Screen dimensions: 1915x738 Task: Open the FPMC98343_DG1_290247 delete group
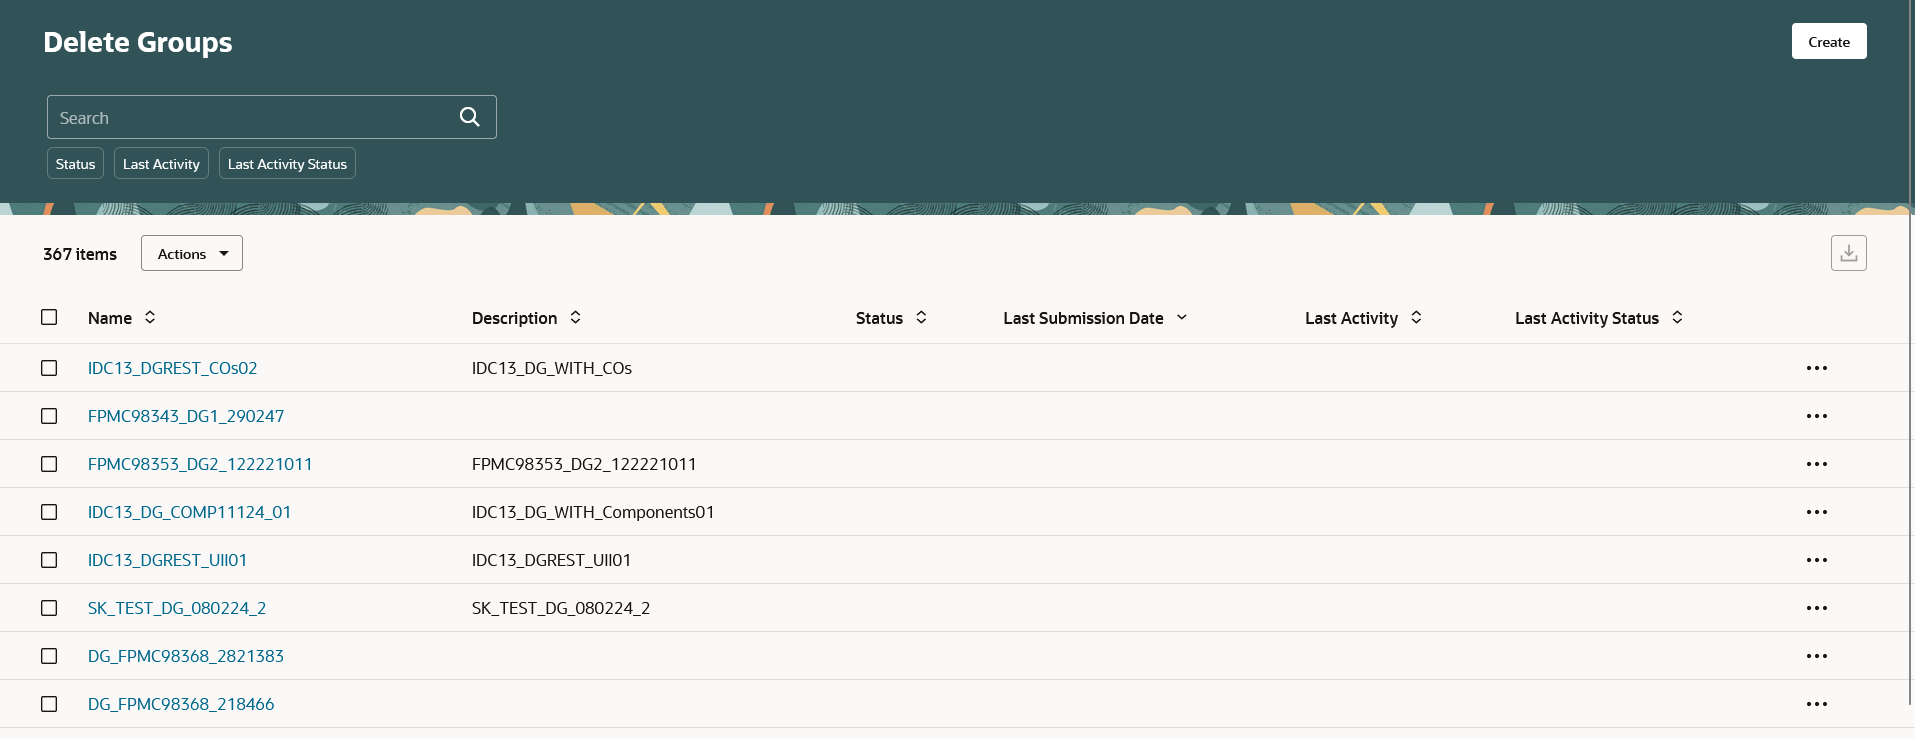[186, 416]
